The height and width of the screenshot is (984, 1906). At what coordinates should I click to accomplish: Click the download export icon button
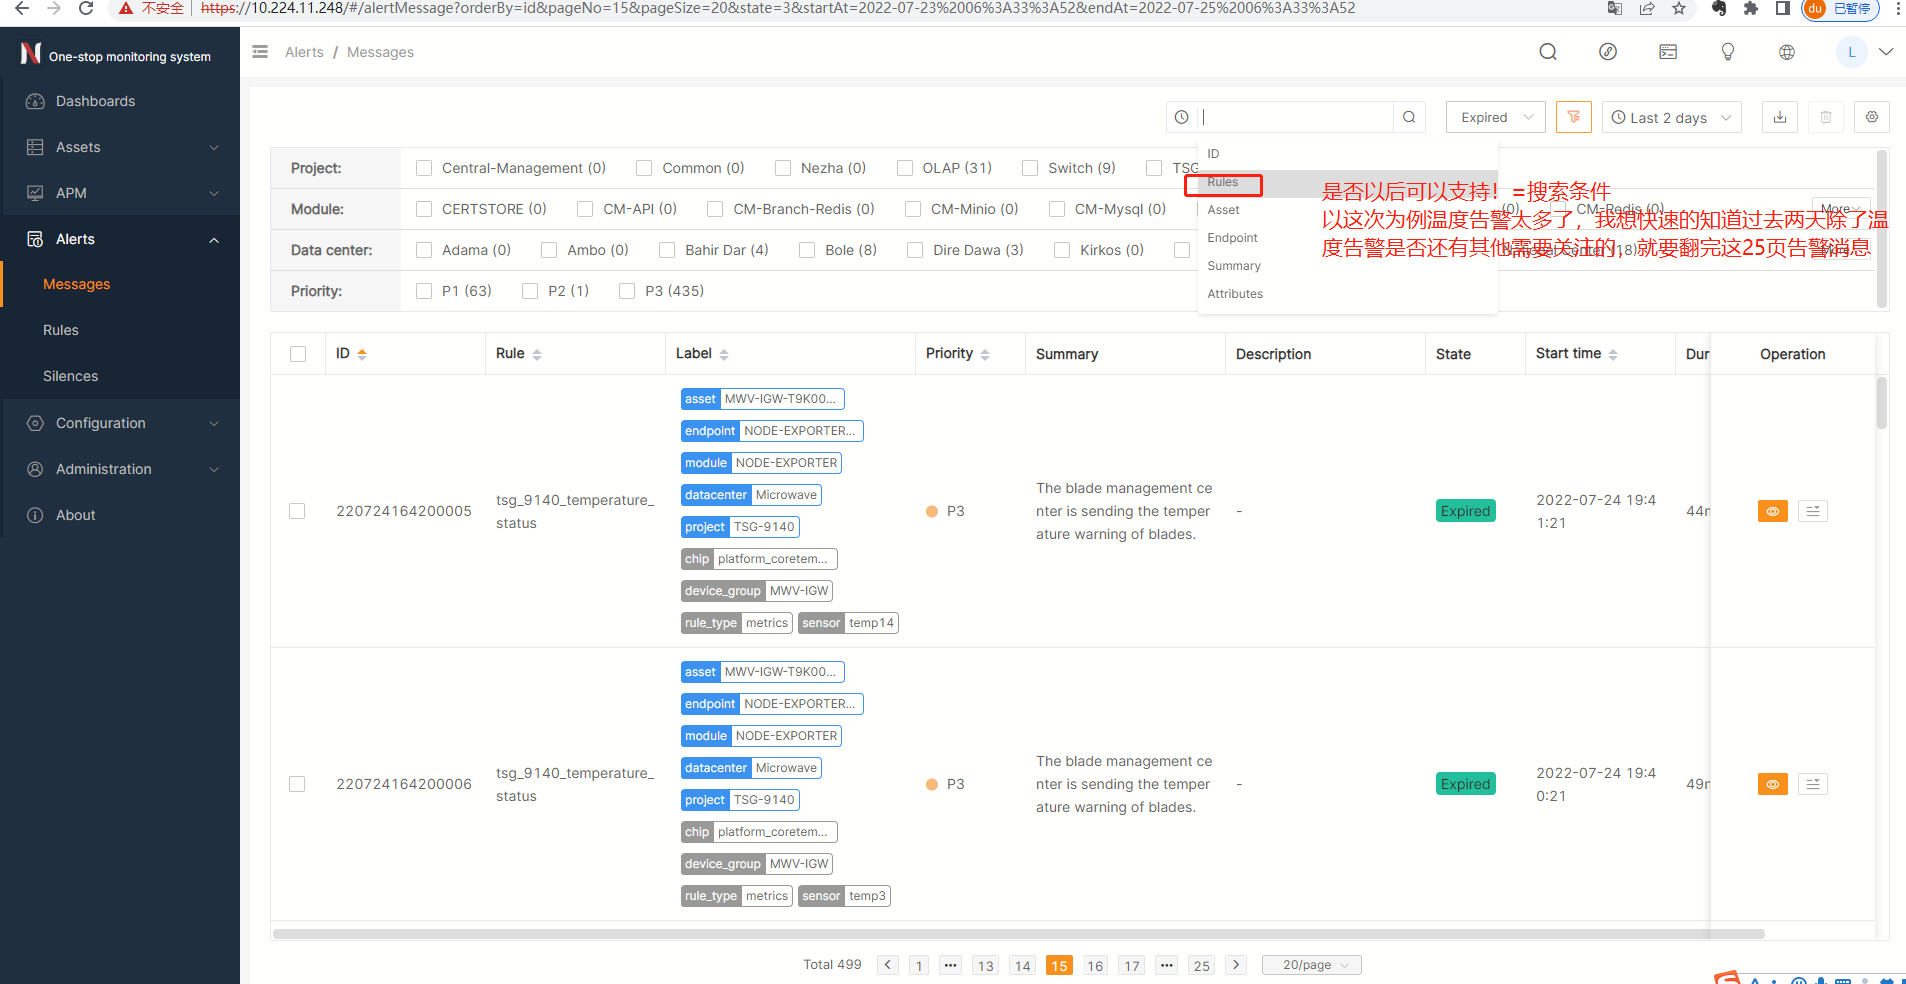tap(1780, 117)
